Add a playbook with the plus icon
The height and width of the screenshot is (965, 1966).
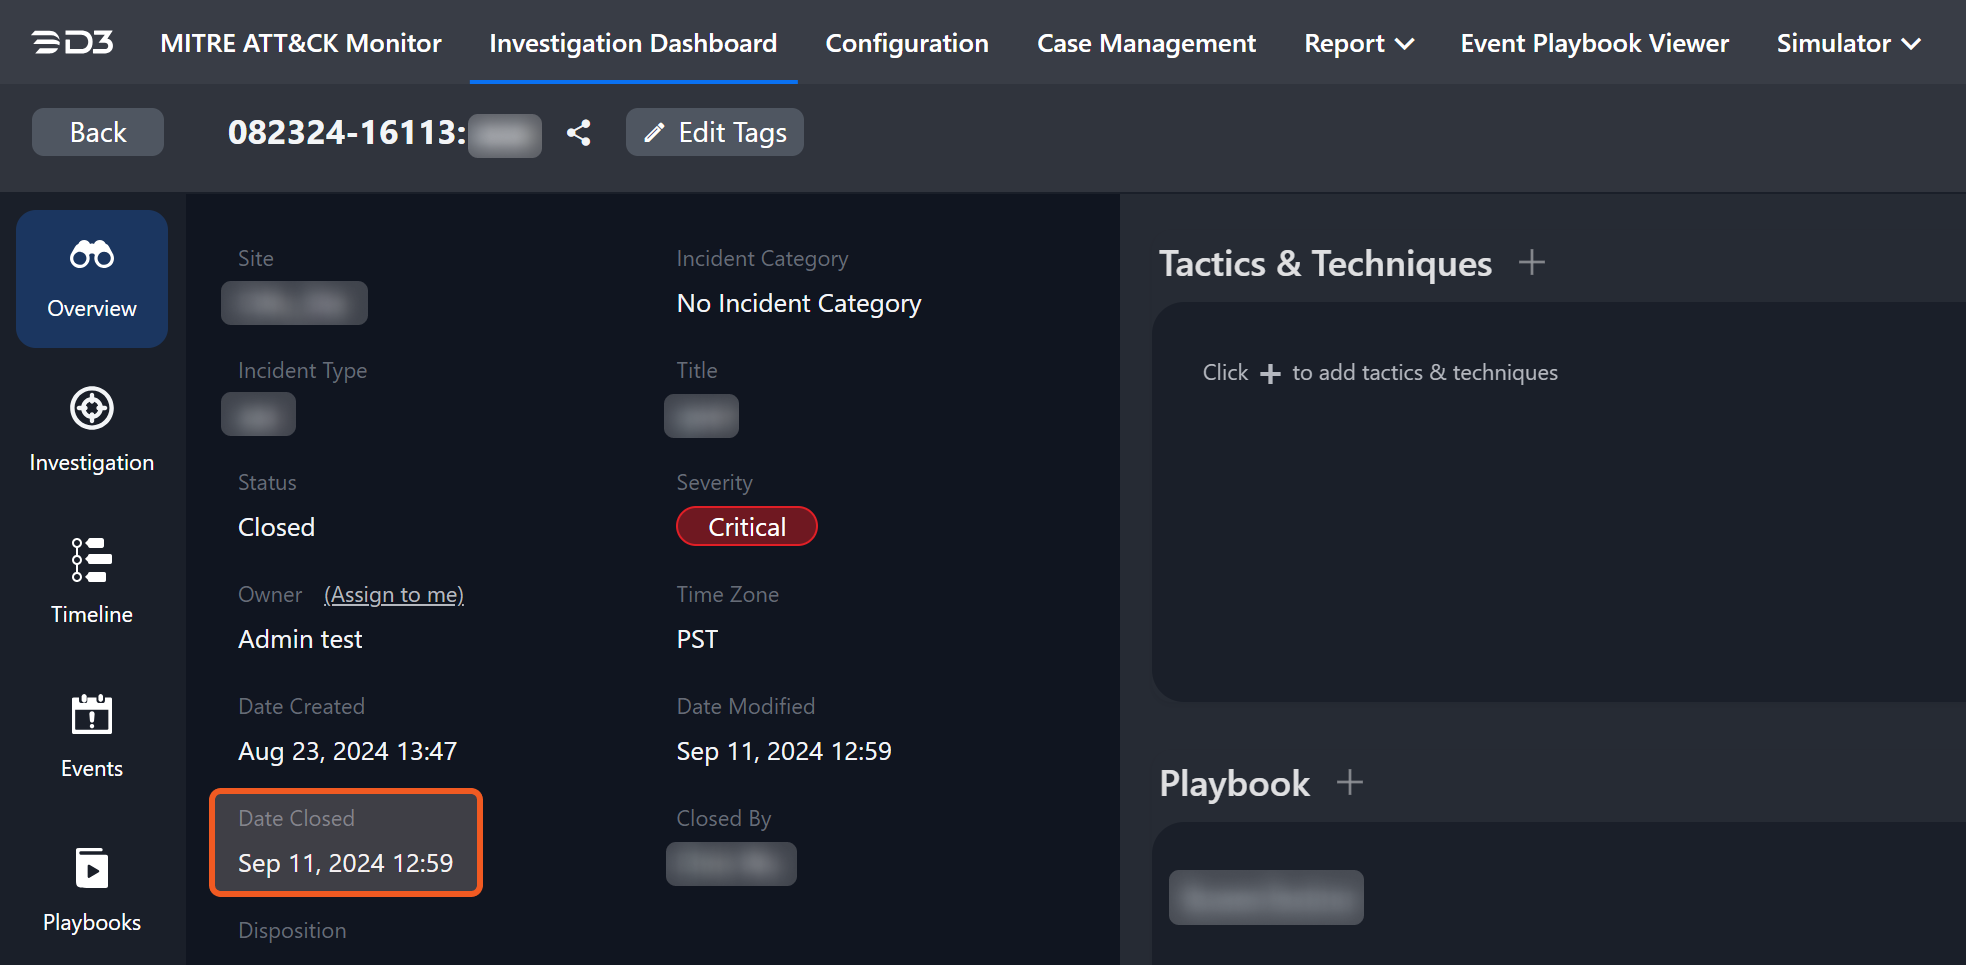[x=1349, y=782]
